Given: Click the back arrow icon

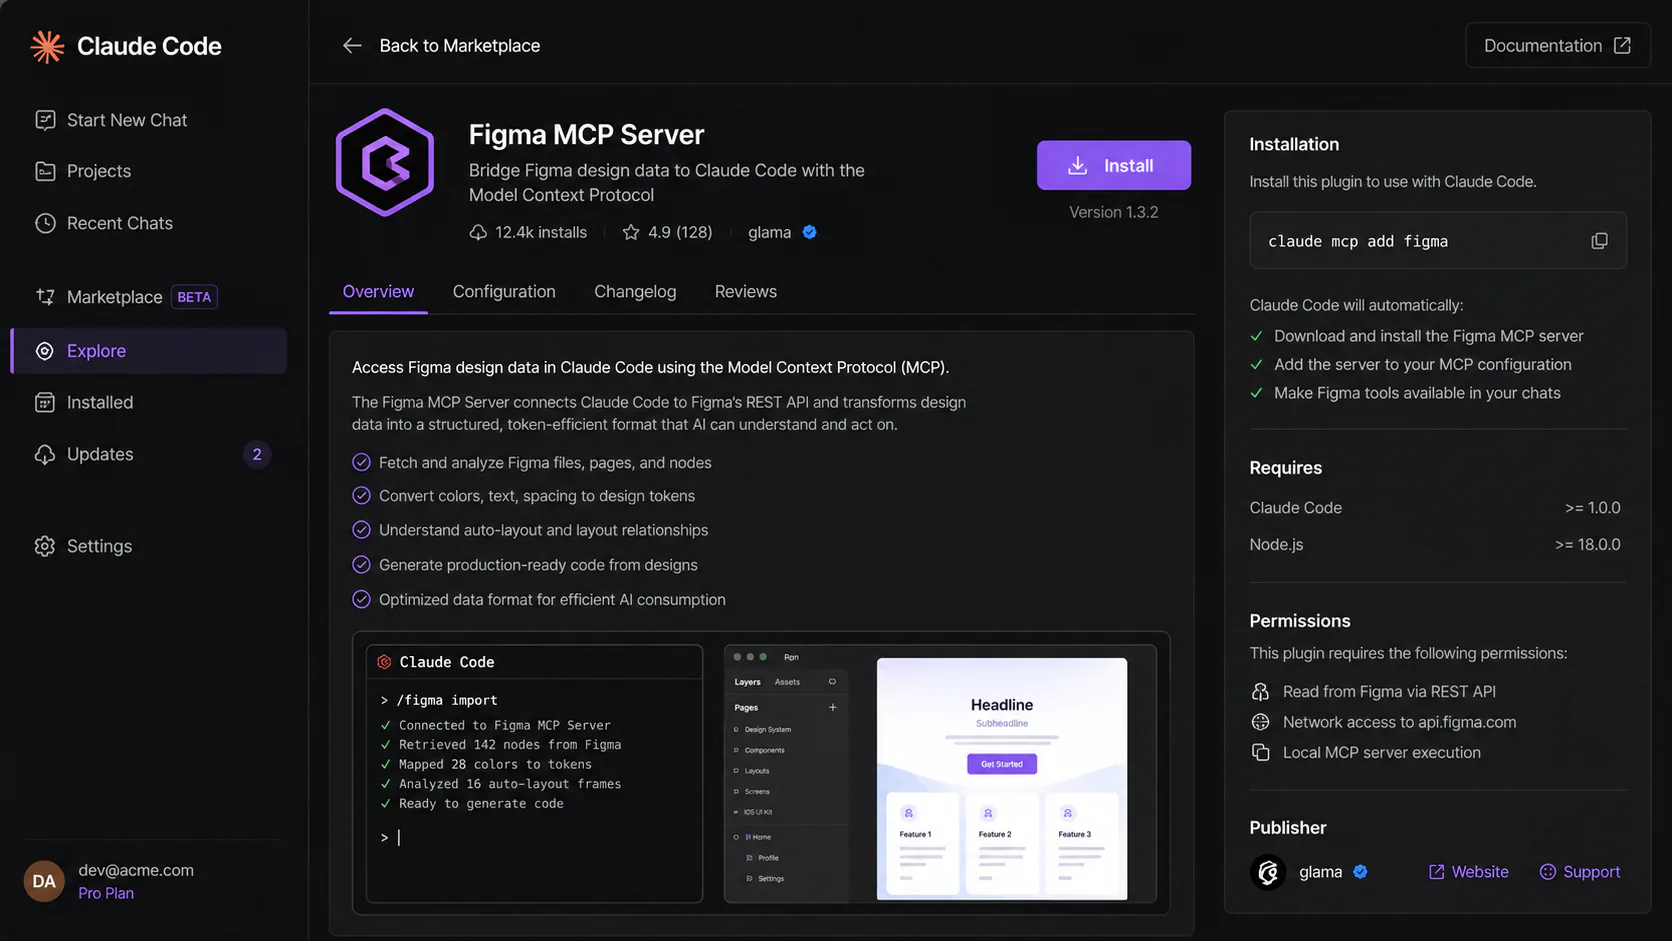Looking at the screenshot, I should pyautogui.click(x=352, y=46).
